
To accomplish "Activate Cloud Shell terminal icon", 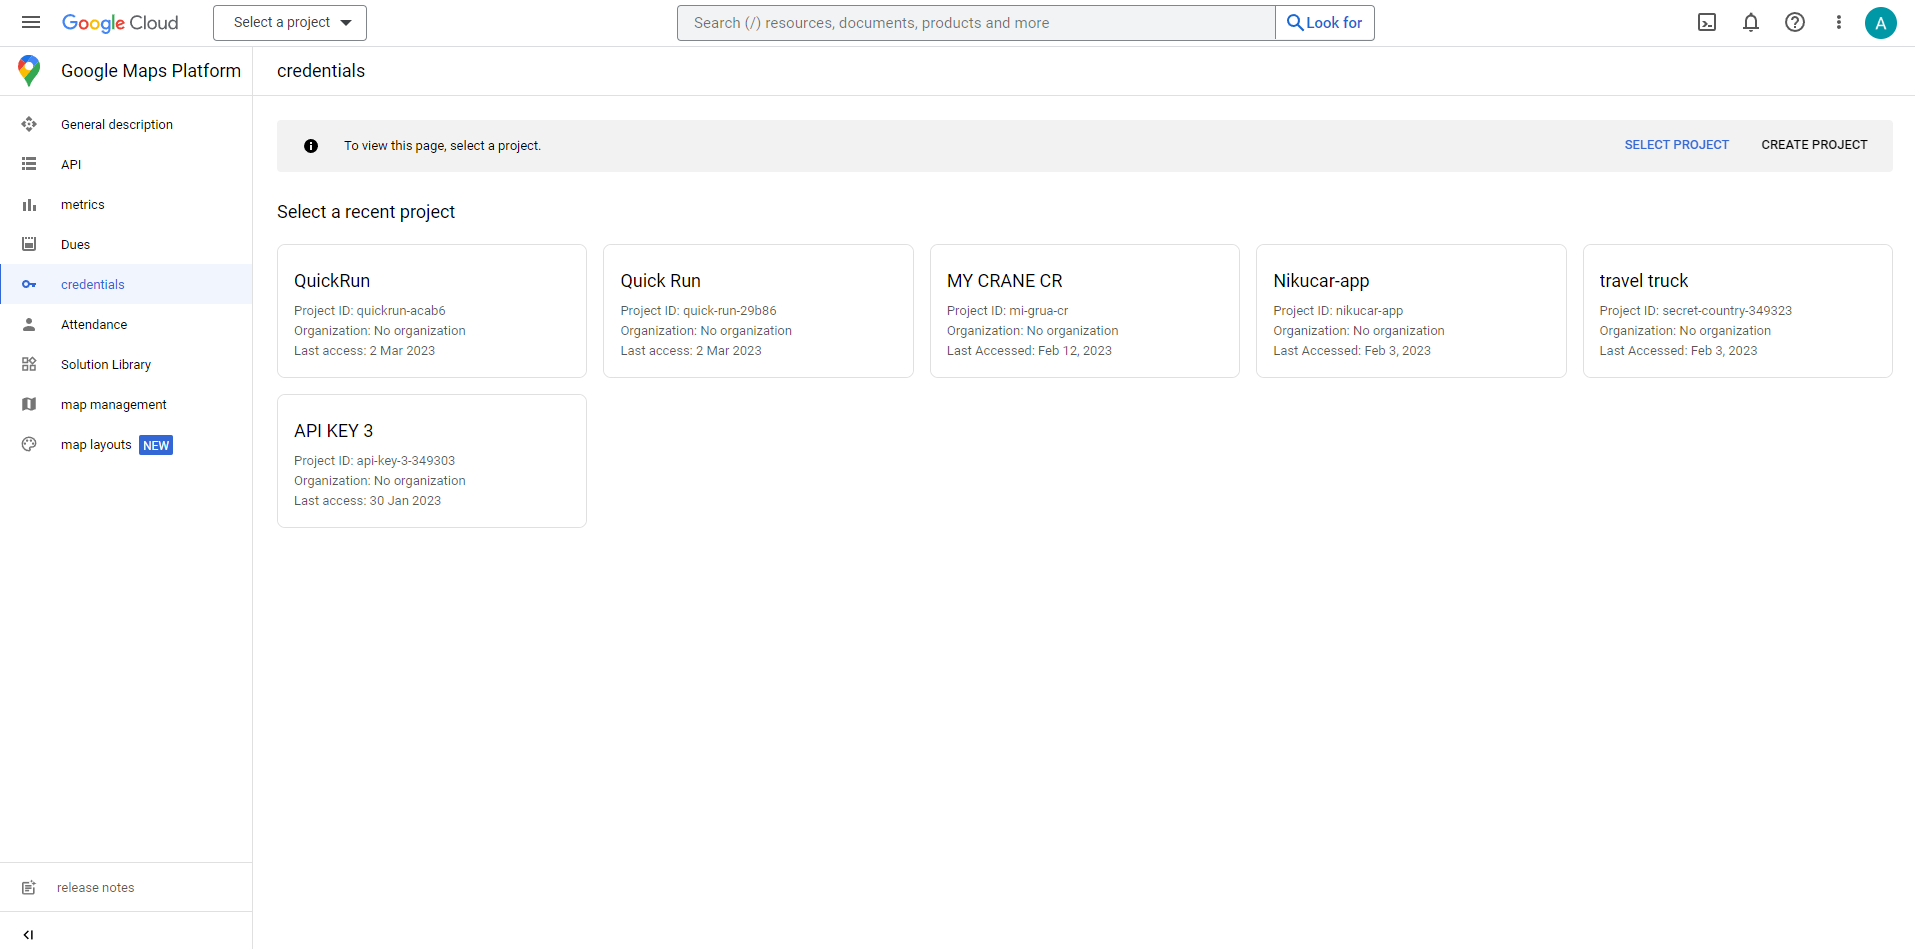I will (x=1707, y=22).
